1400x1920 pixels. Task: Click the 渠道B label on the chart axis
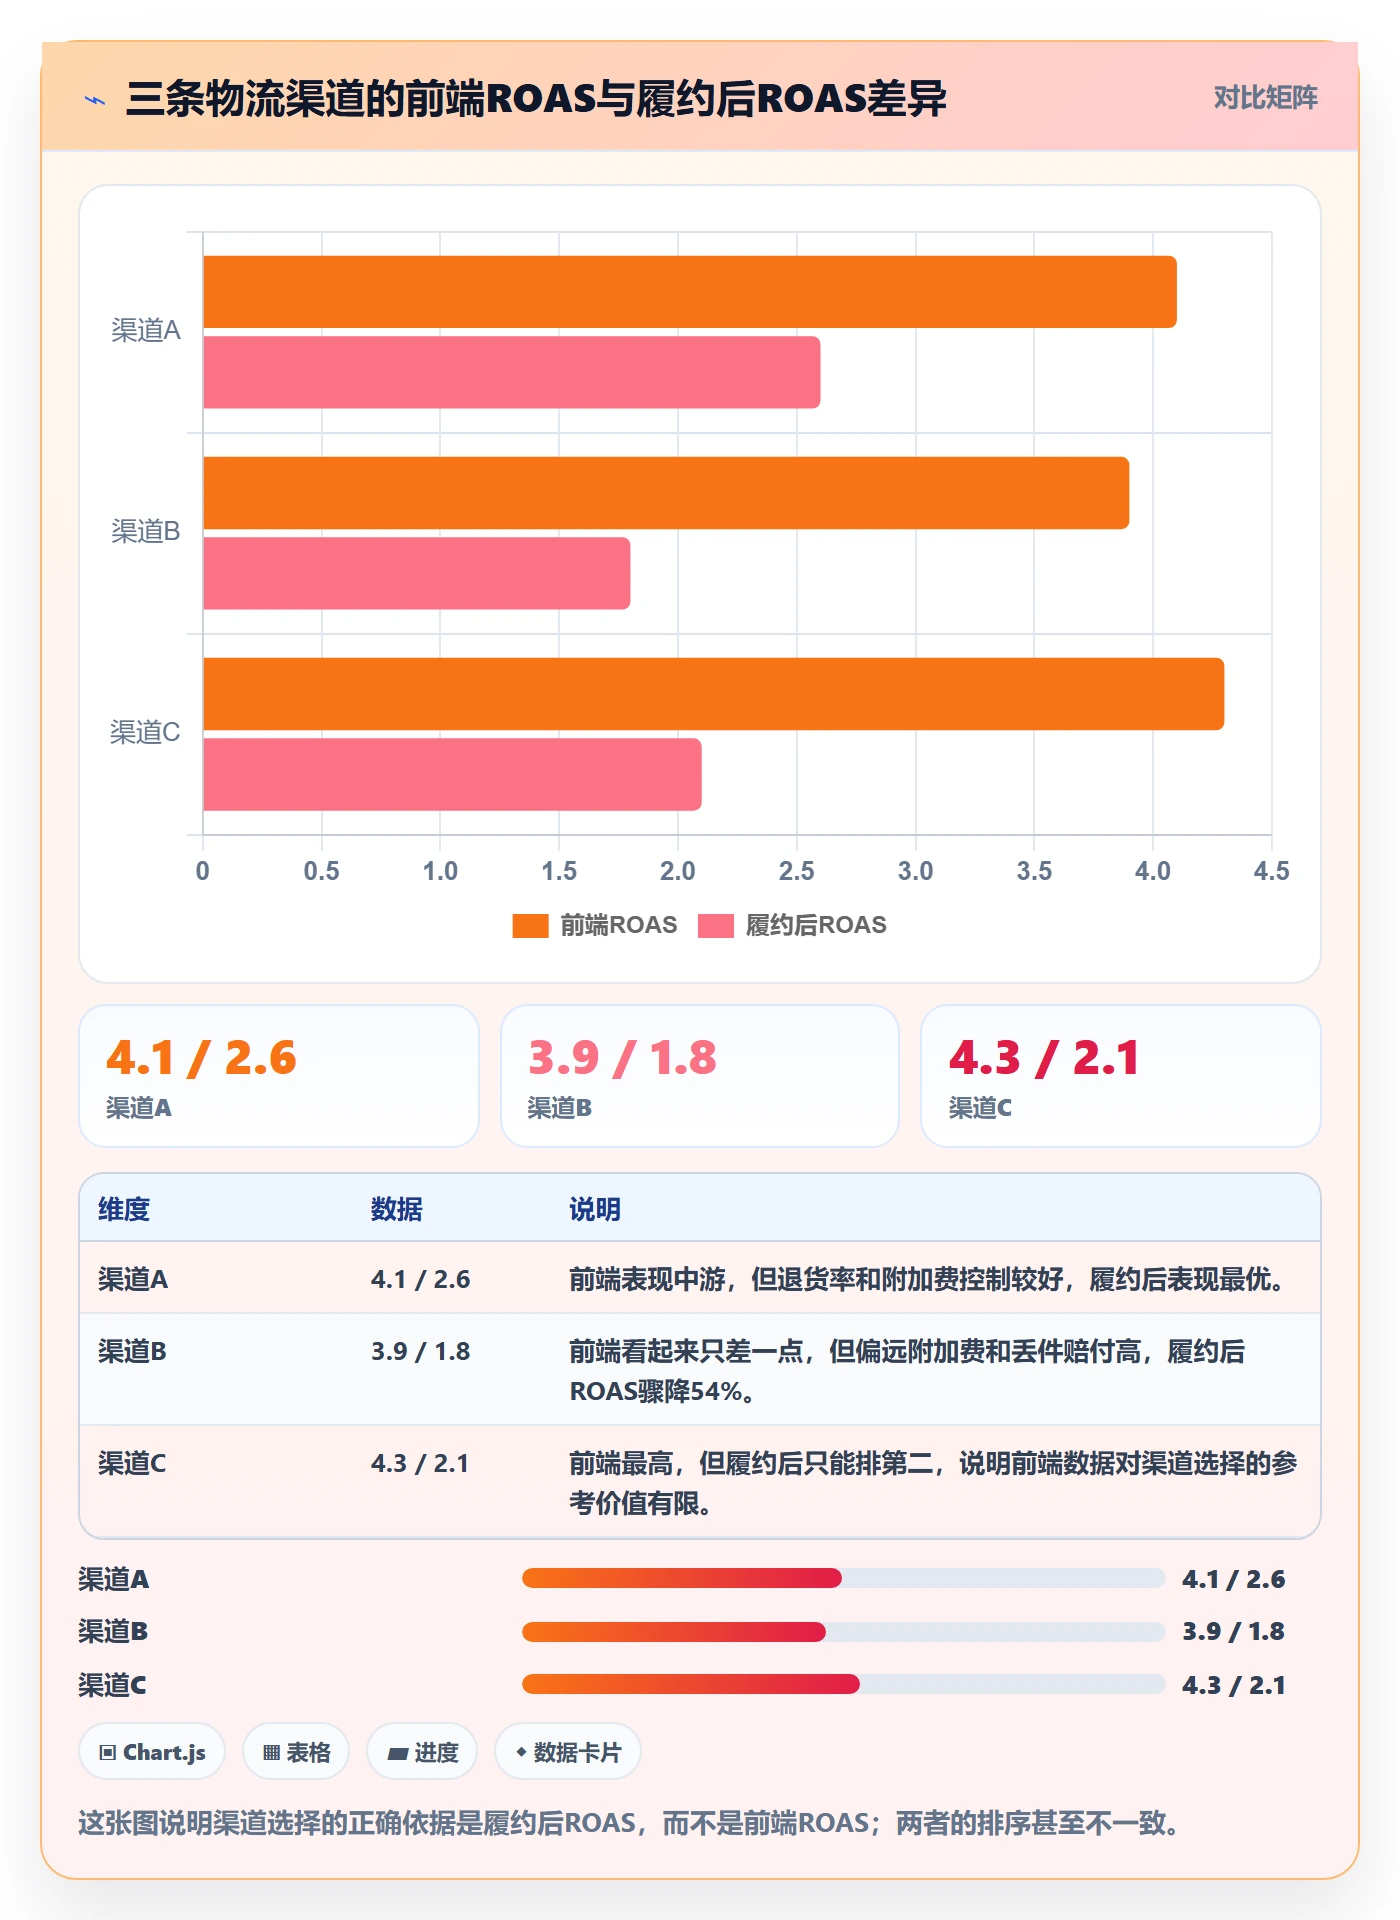click(146, 532)
